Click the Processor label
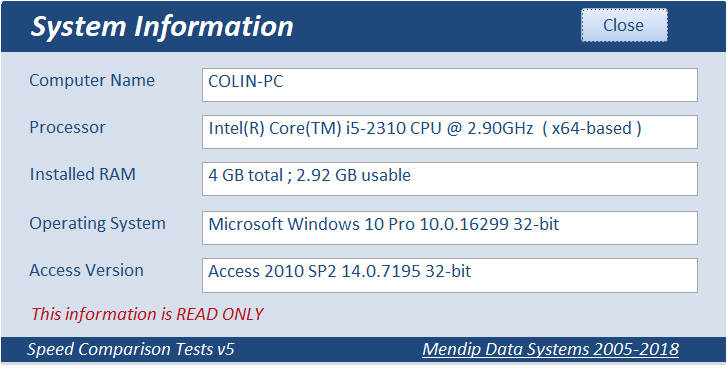The width and height of the screenshot is (727, 366). [67, 127]
